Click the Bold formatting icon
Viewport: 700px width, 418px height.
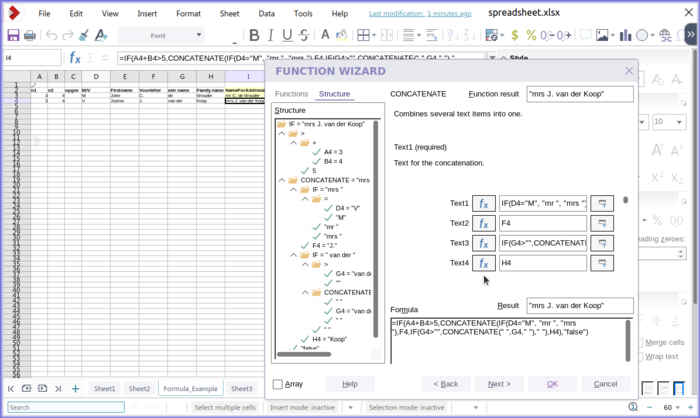tap(254, 35)
